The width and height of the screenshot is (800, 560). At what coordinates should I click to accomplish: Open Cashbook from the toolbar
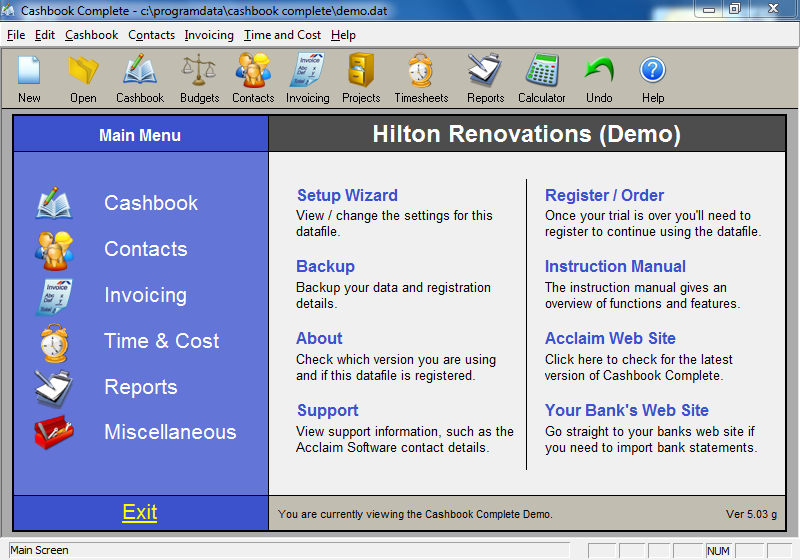[x=140, y=71]
